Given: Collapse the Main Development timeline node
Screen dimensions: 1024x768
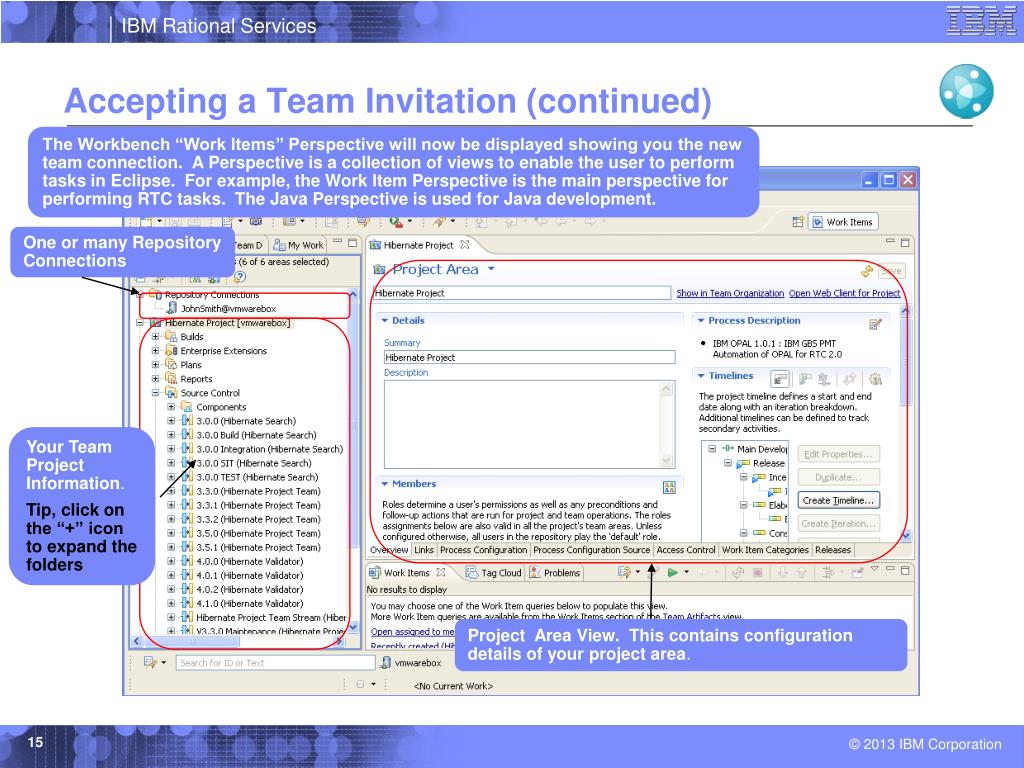Looking at the screenshot, I should [712, 449].
